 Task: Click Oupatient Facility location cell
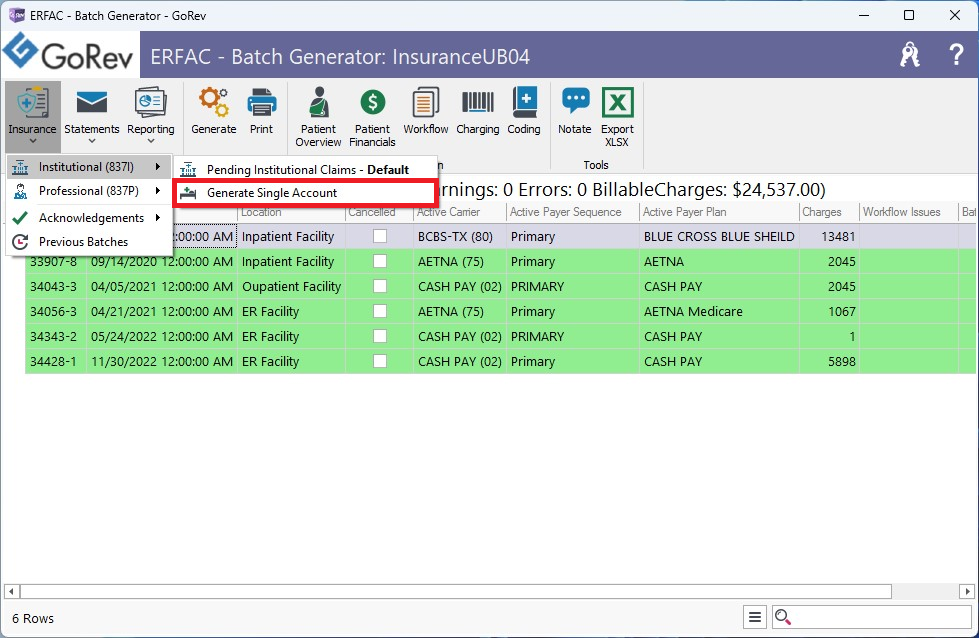291,286
